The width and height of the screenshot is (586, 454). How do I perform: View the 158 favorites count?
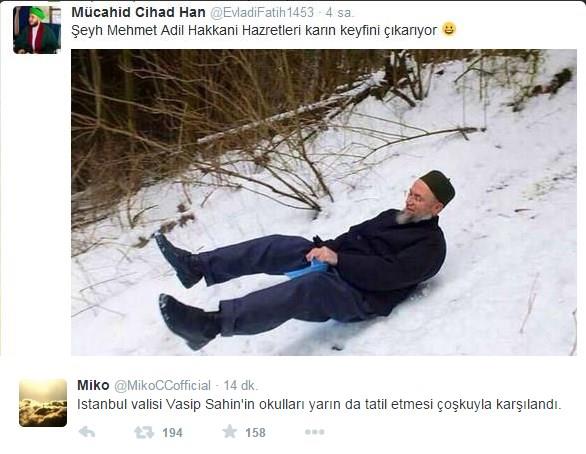click(x=255, y=433)
